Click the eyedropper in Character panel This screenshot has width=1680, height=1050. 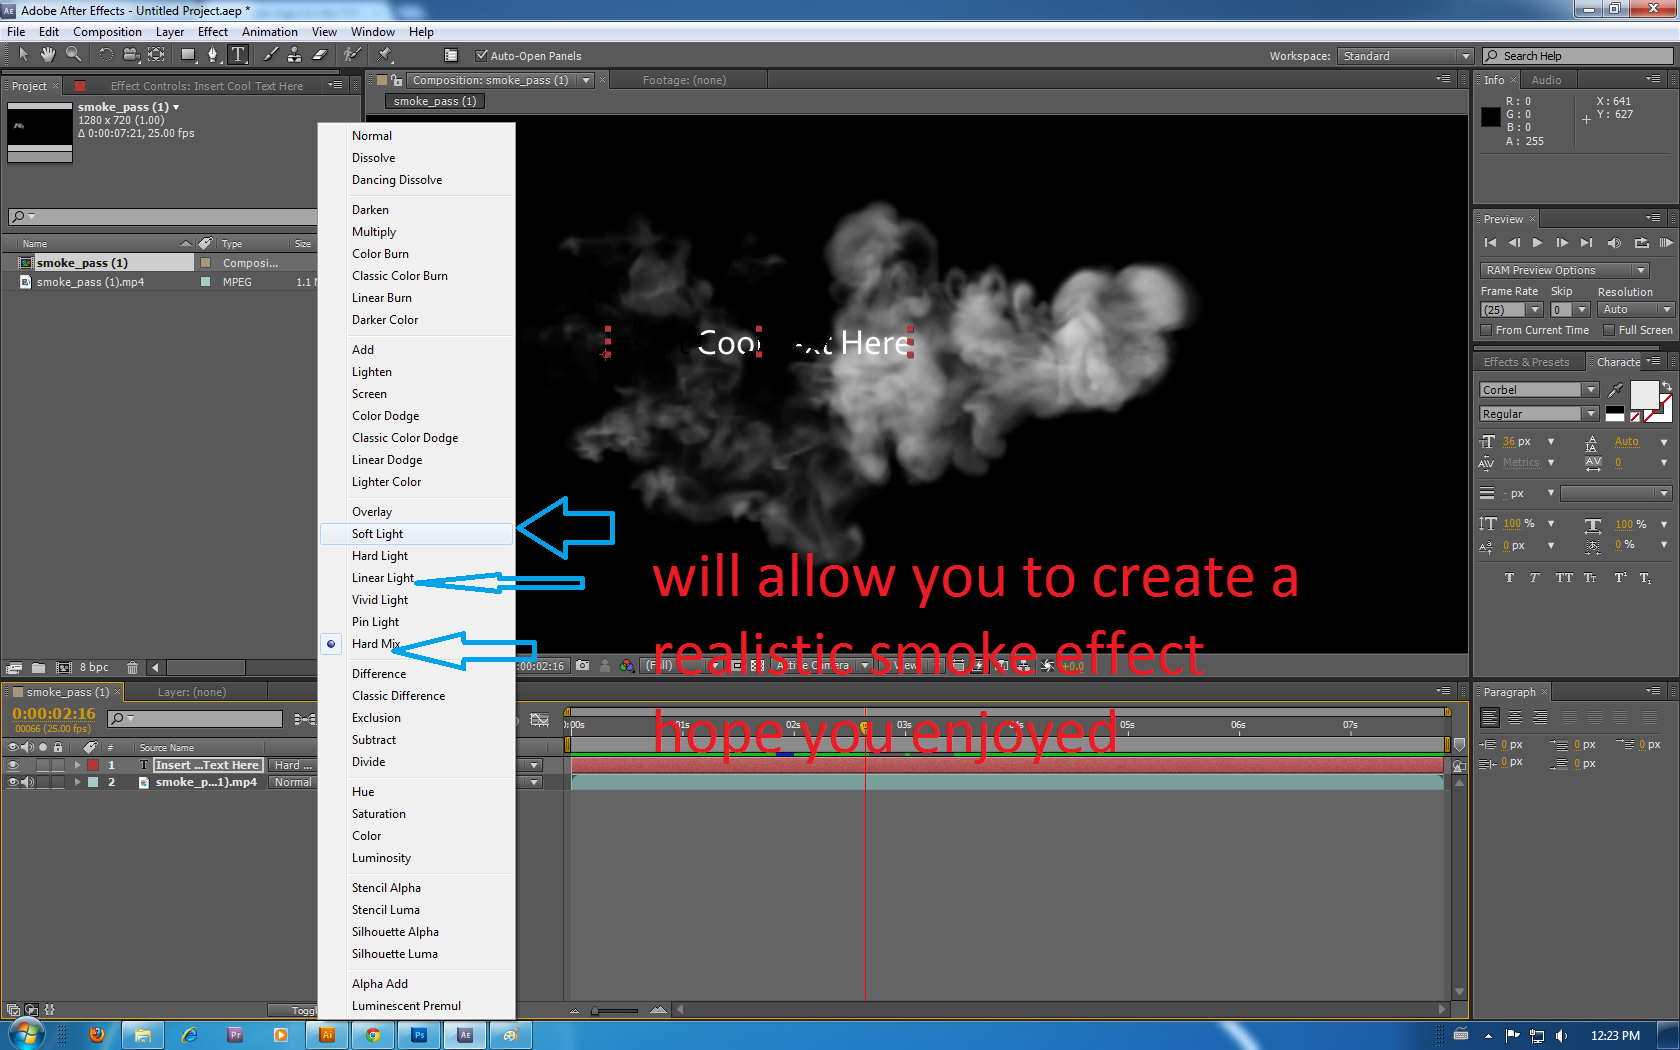click(x=1616, y=390)
